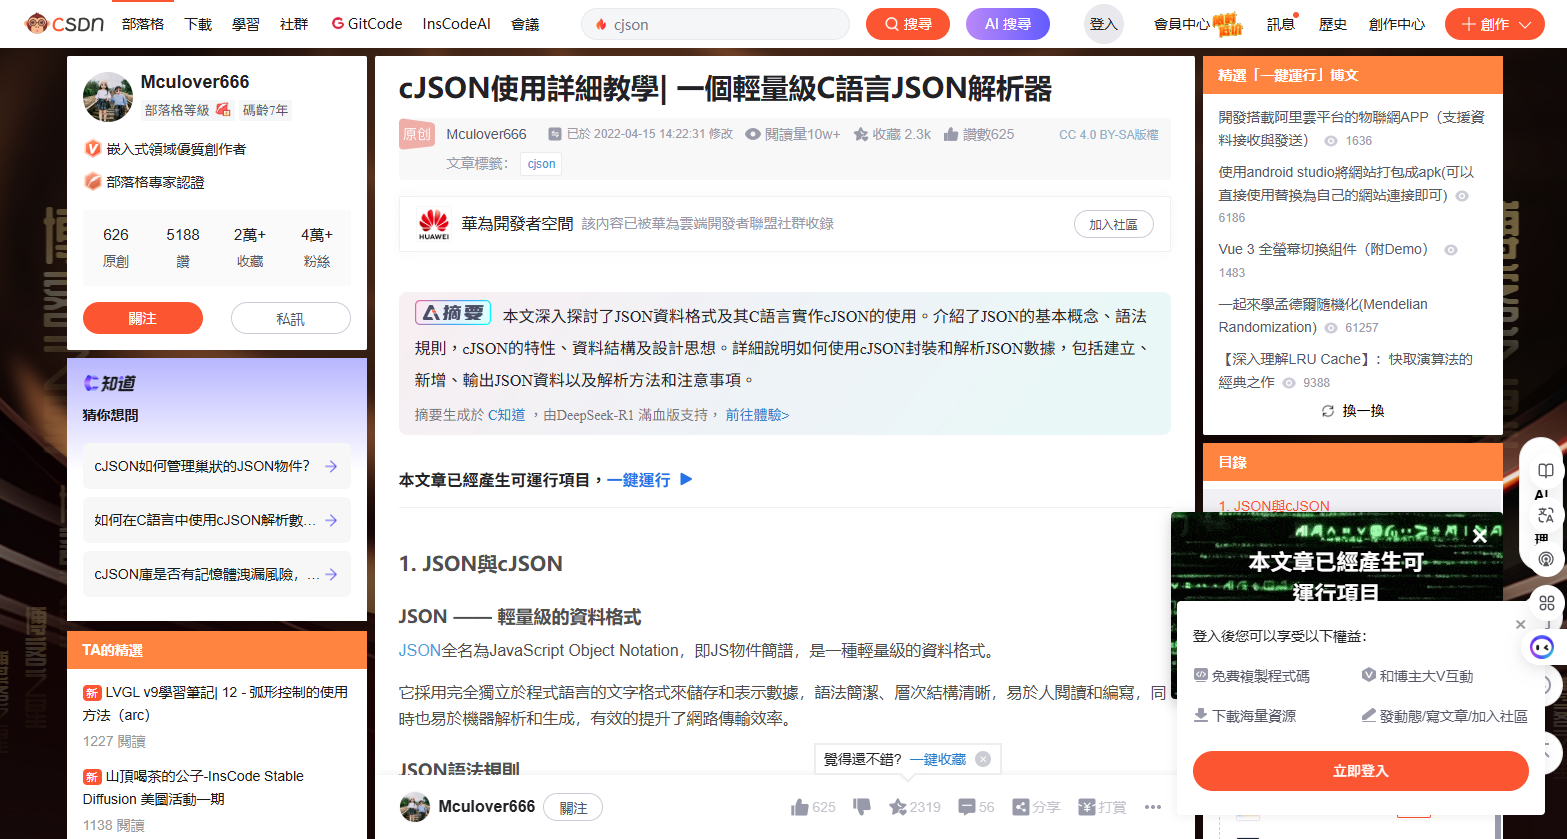Screen dimensions: 1567x839
Task: Click the 收藏 2.3k star icon in article header
Action: pyautogui.click(x=861, y=134)
